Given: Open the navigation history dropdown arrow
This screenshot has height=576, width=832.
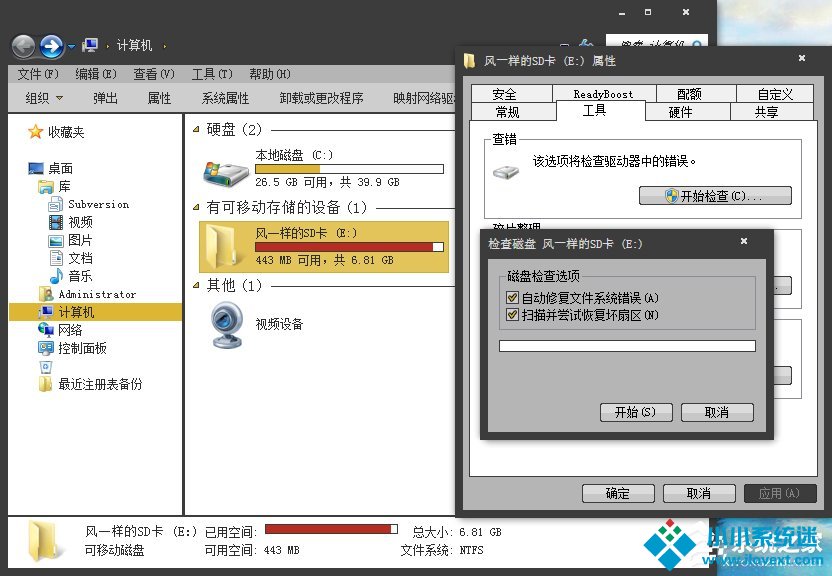Looking at the screenshot, I should (71, 47).
